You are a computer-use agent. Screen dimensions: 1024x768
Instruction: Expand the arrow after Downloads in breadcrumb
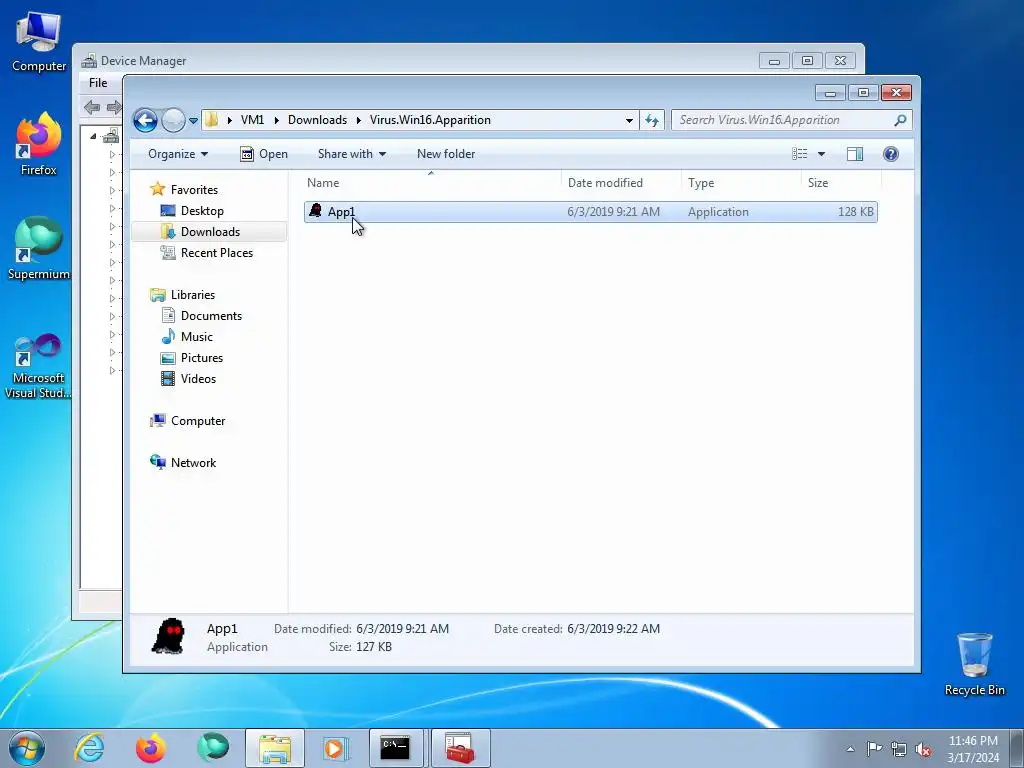coord(359,120)
